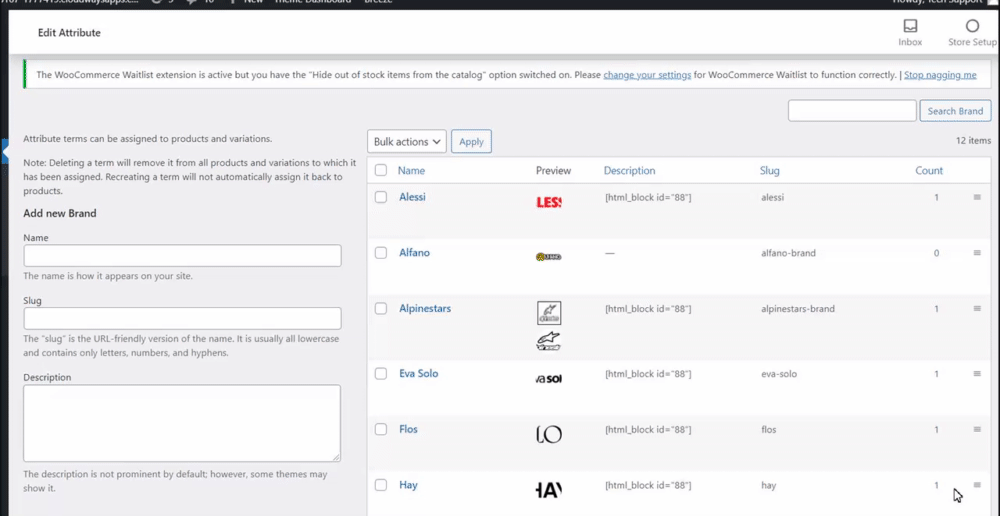Sort the table by the Name column
Image resolution: width=1000 pixels, height=516 pixels.
point(411,170)
